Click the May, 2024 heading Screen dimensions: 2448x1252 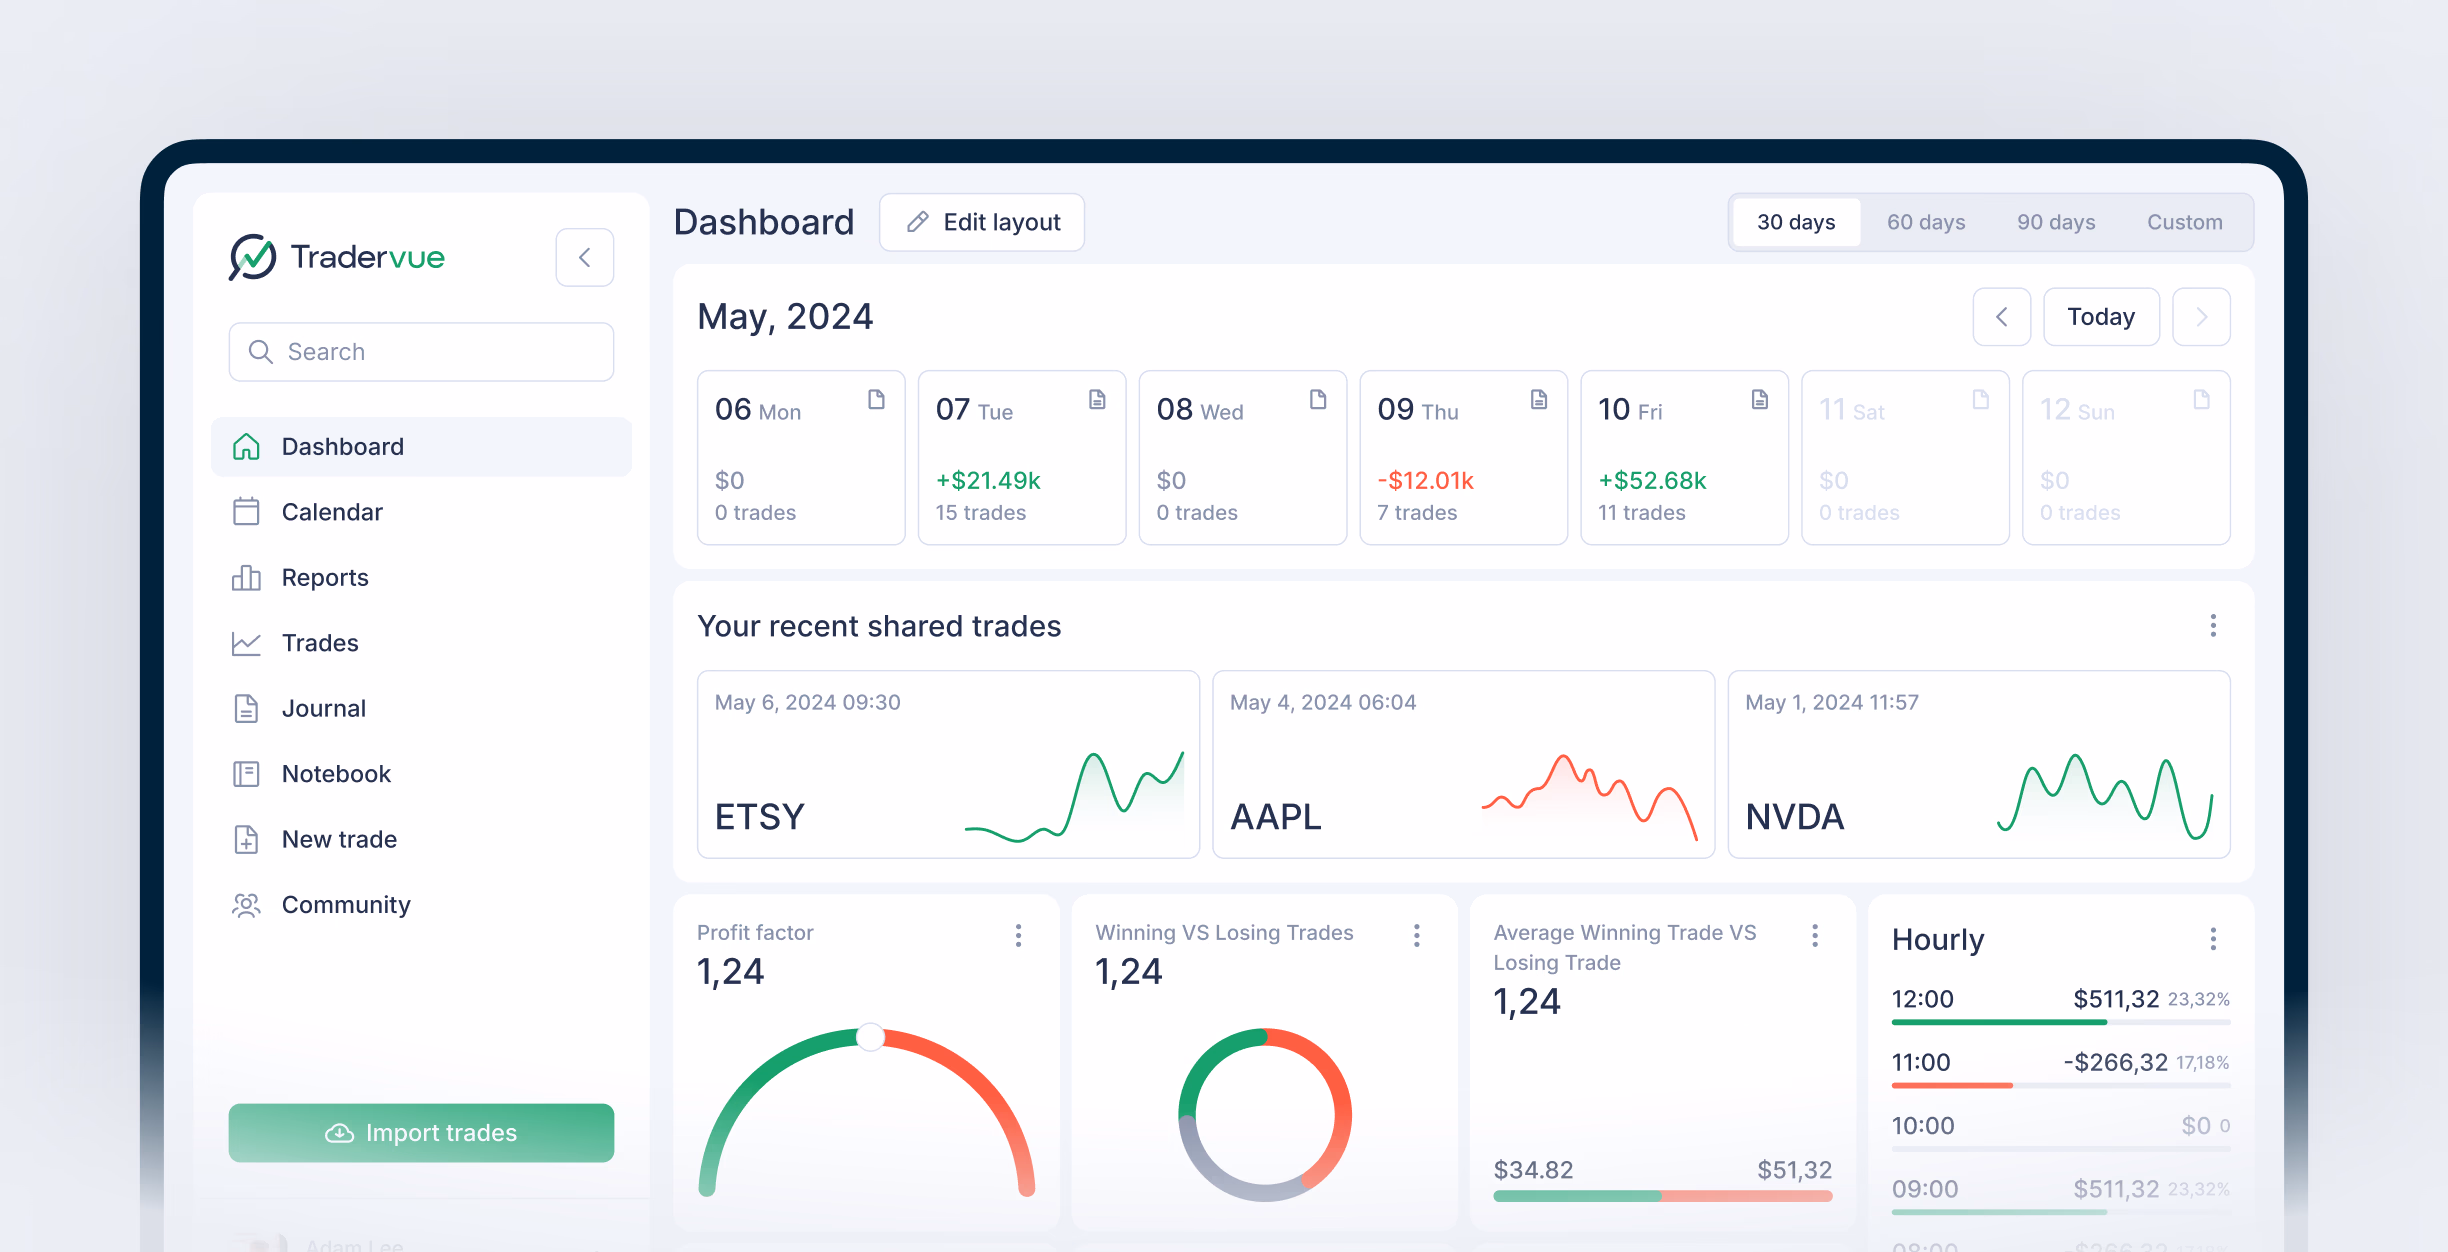coord(785,317)
